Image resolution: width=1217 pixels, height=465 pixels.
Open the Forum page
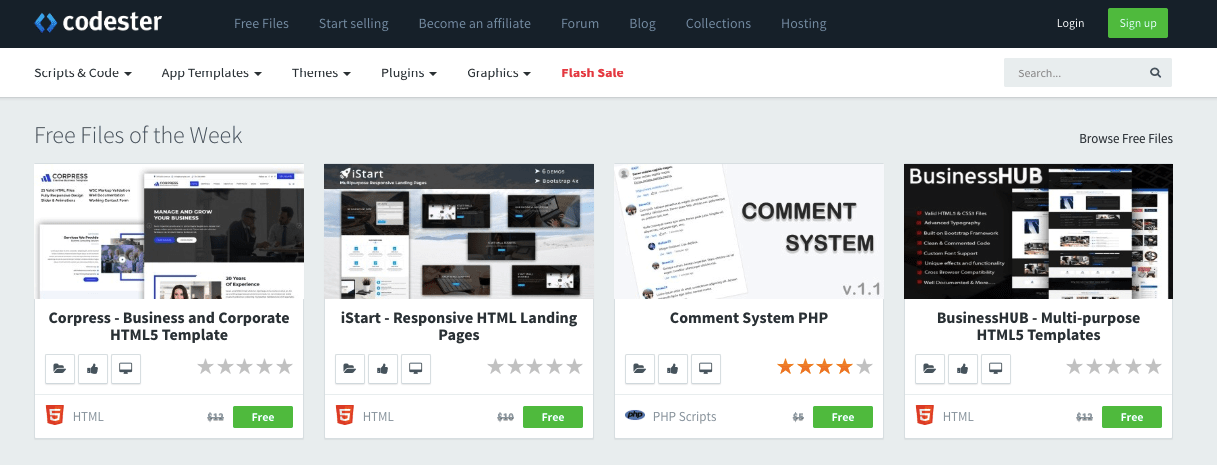click(580, 23)
